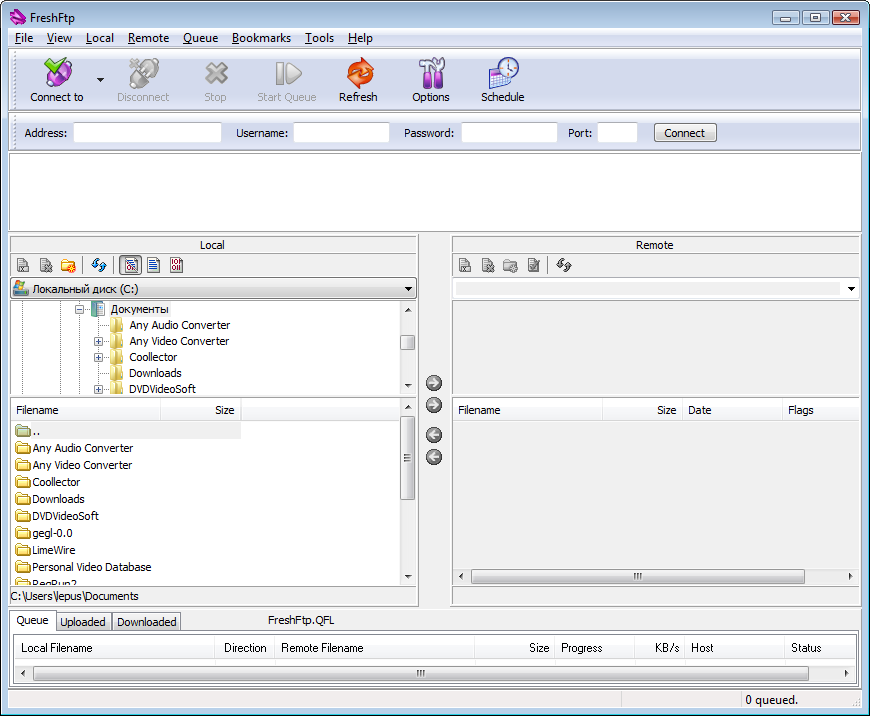This screenshot has height=716, width=870.
Task: Click the second right-pointing transfer arrow
Action: [434, 405]
